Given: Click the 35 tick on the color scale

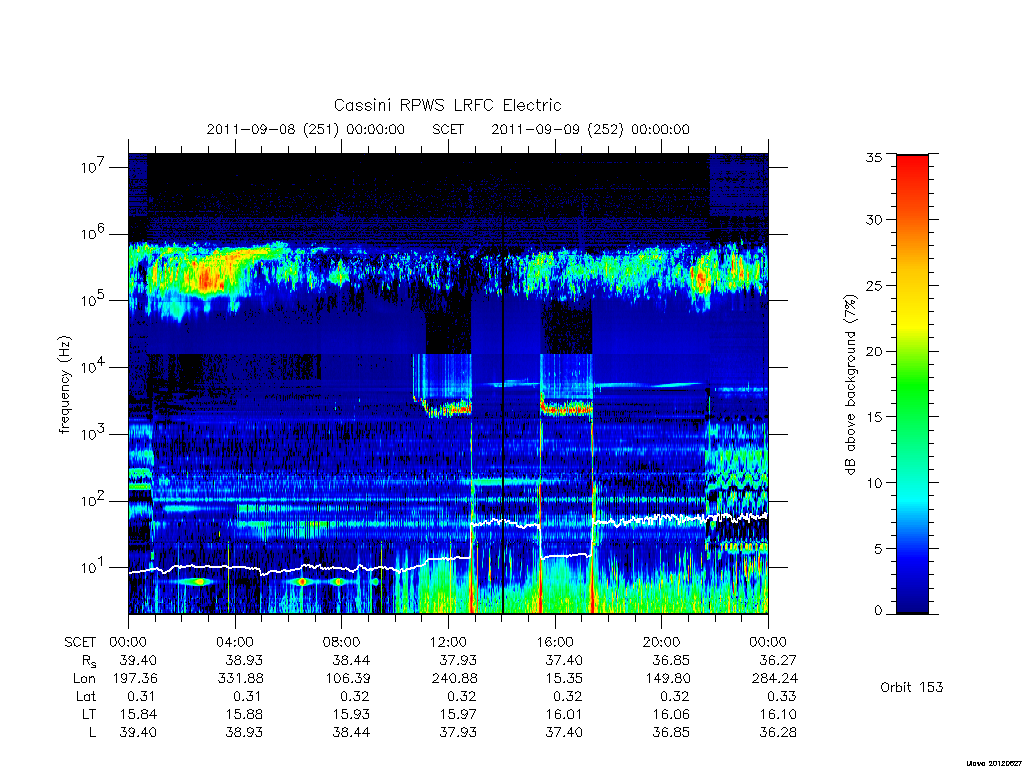Looking at the screenshot, I should (x=874, y=157).
